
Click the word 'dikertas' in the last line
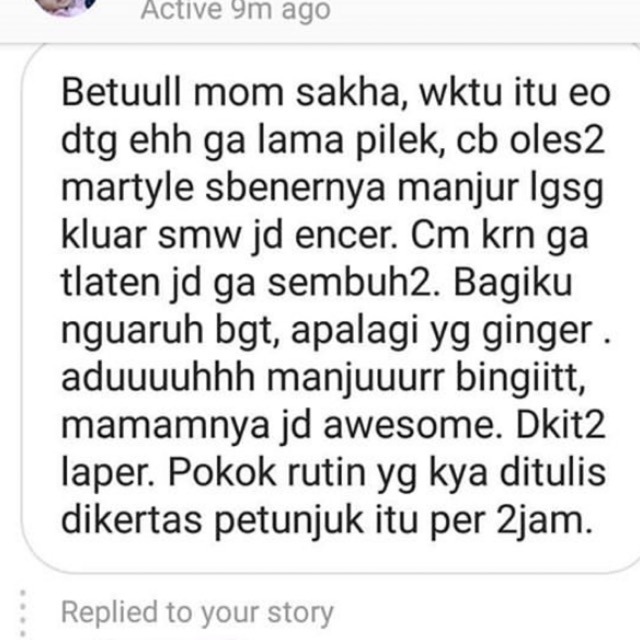pos(131,520)
